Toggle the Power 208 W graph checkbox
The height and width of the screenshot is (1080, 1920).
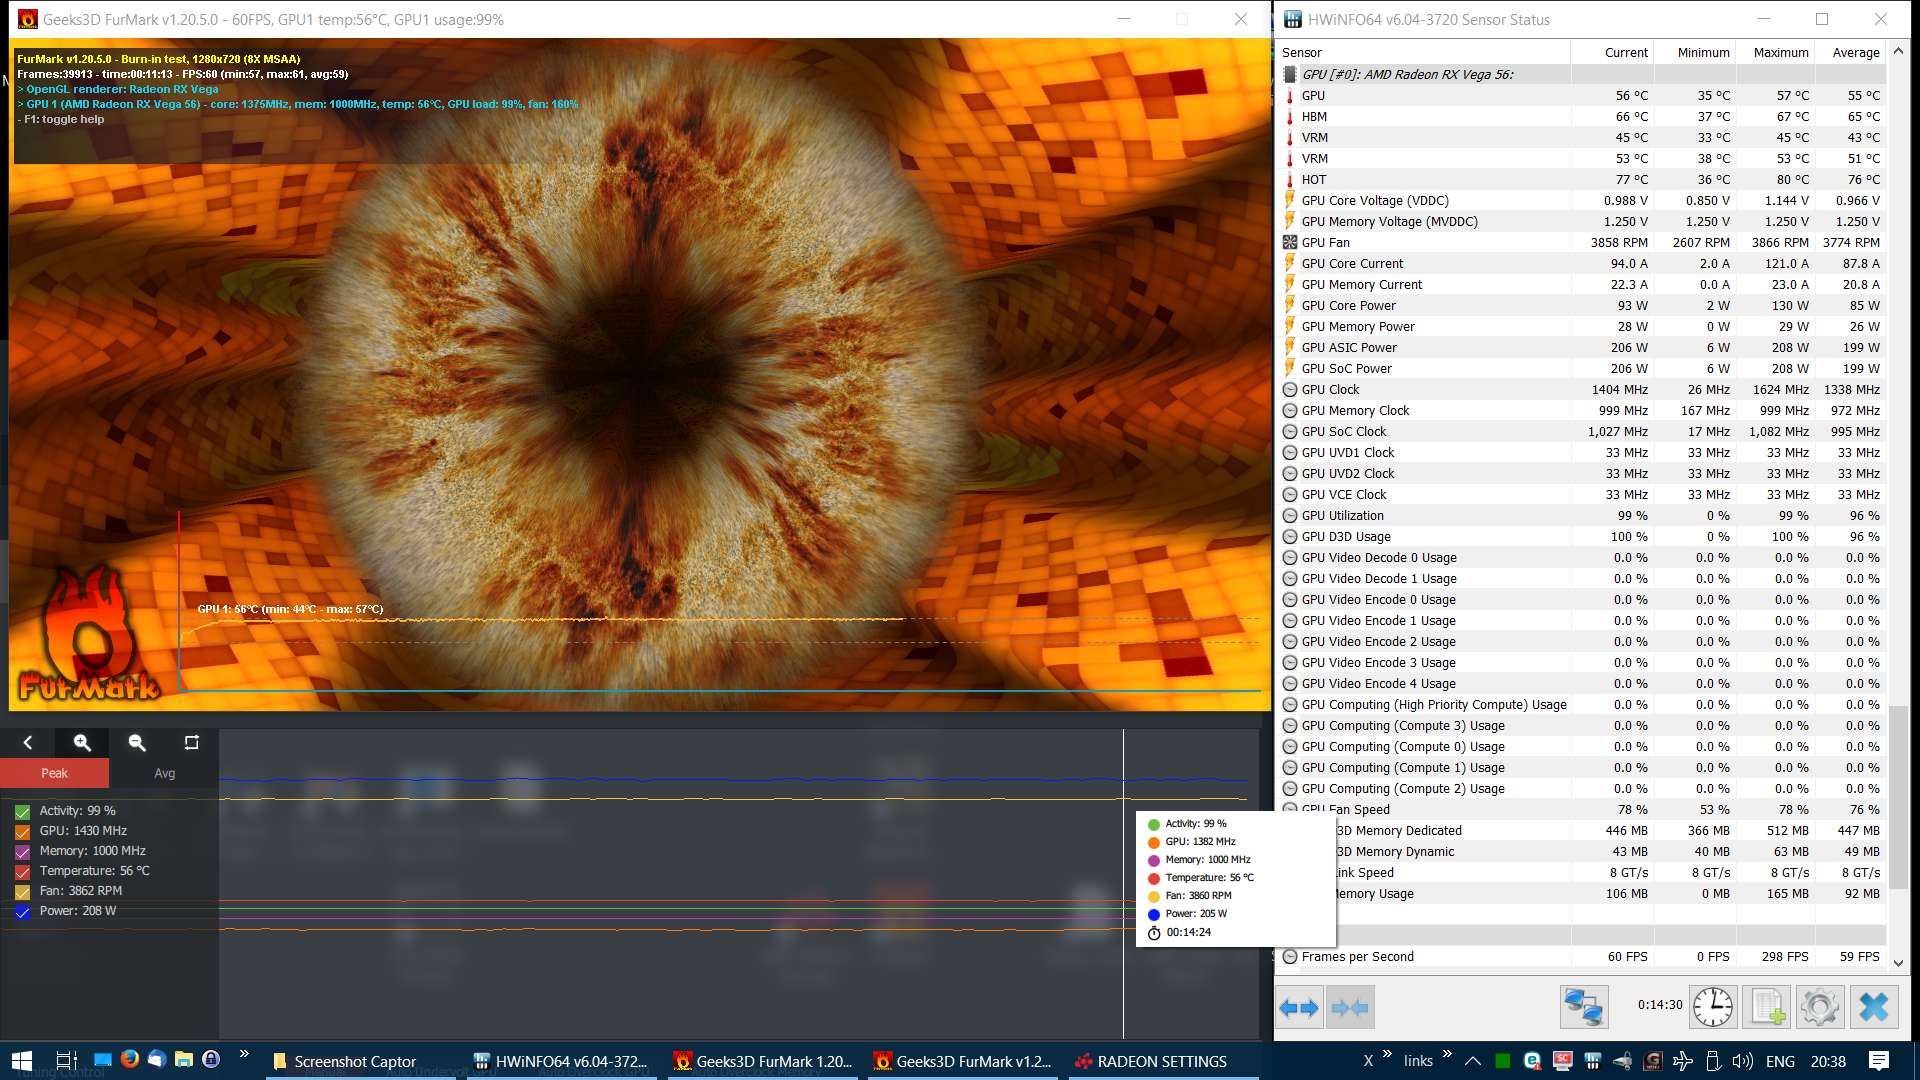pyautogui.click(x=22, y=911)
